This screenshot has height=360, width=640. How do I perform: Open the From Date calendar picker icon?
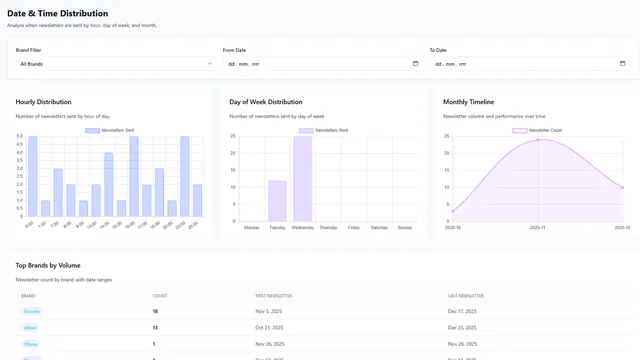click(x=416, y=63)
